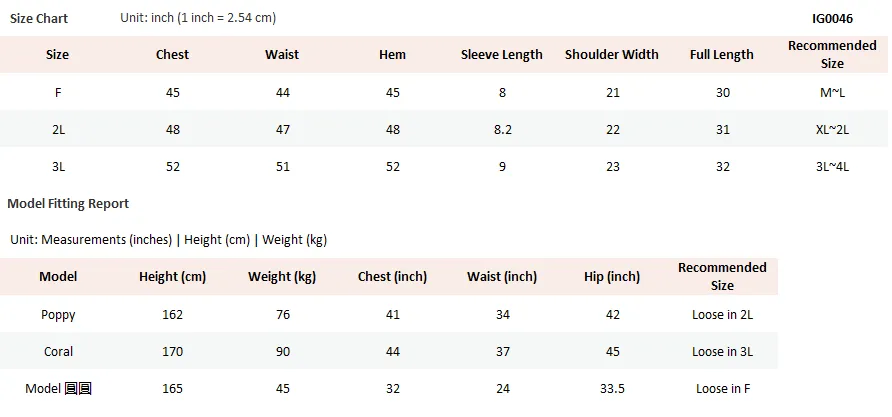Click the Sleeve Length column header
The width and height of the screenshot is (892, 417).
(x=502, y=55)
